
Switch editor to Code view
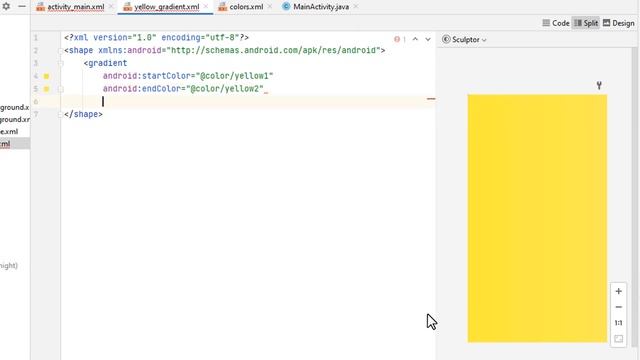click(556, 23)
